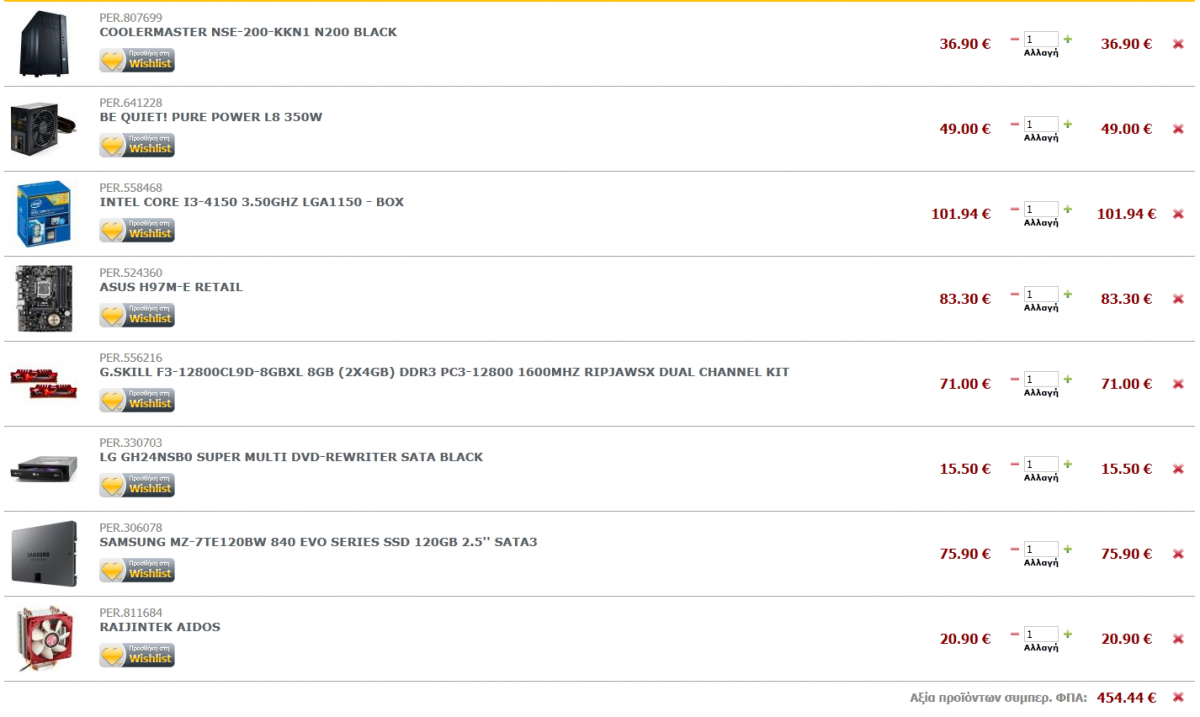
Task: Apply quantity change for G.Skill RAM kit
Action: point(1040,393)
